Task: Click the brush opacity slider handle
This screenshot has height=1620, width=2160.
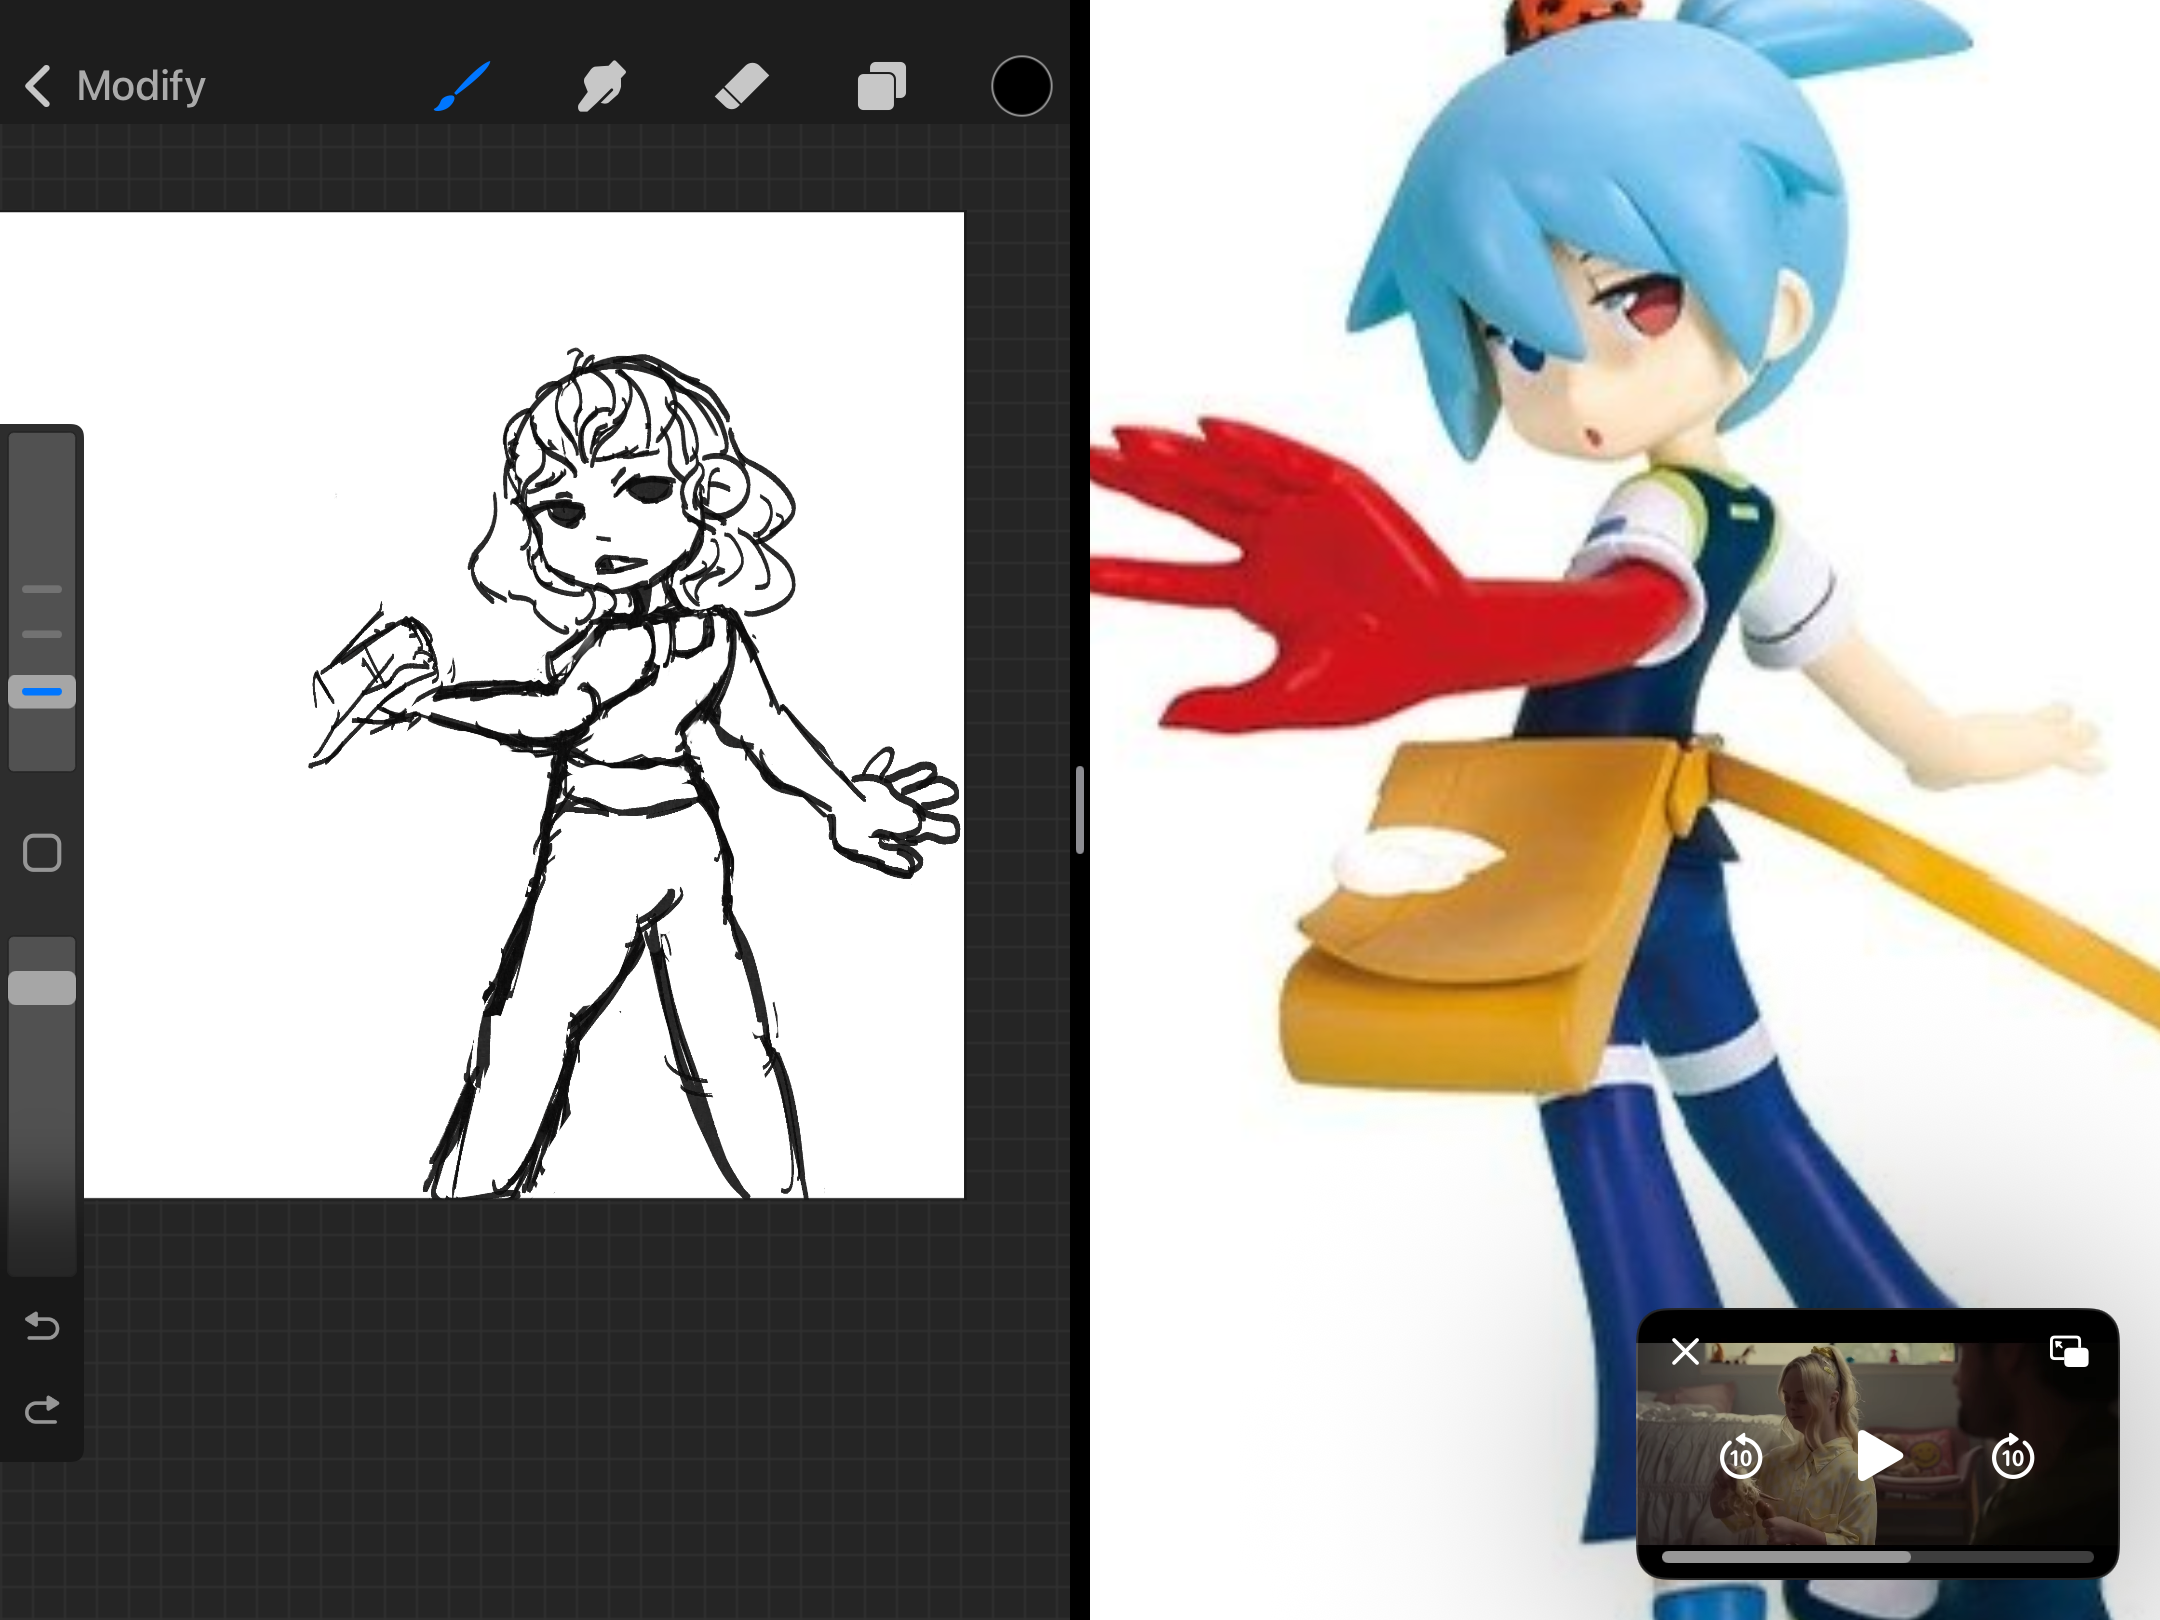Action: (42, 987)
